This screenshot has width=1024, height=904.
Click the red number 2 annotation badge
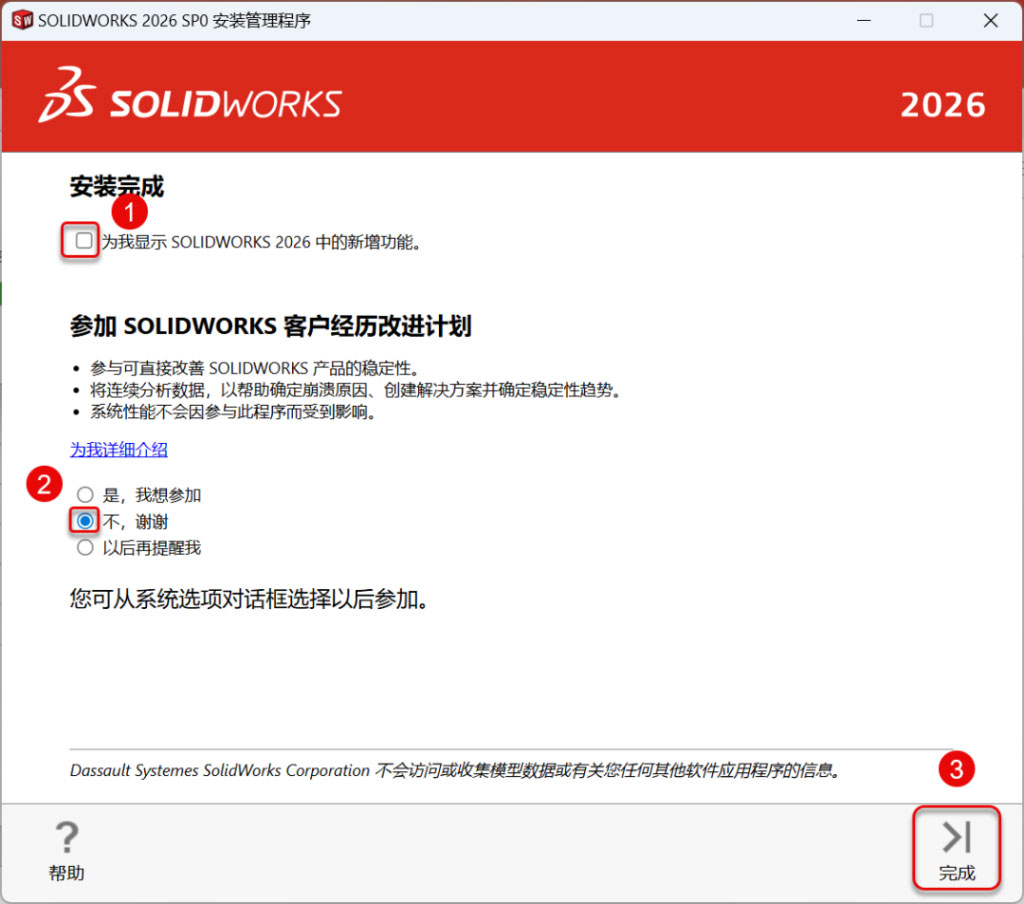tap(43, 485)
